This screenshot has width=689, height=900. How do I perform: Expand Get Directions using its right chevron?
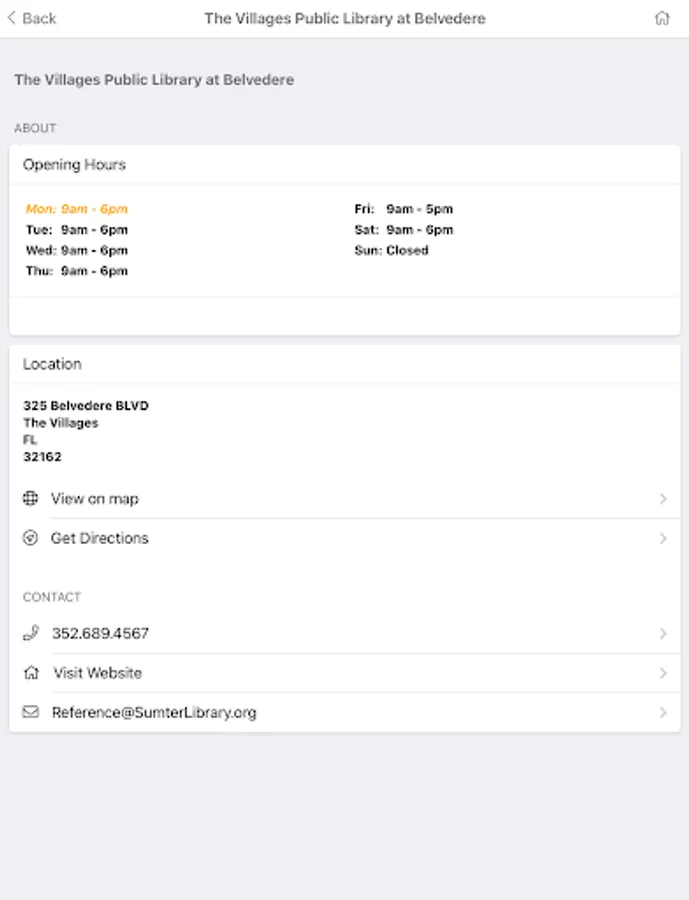(x=663, y=538)
